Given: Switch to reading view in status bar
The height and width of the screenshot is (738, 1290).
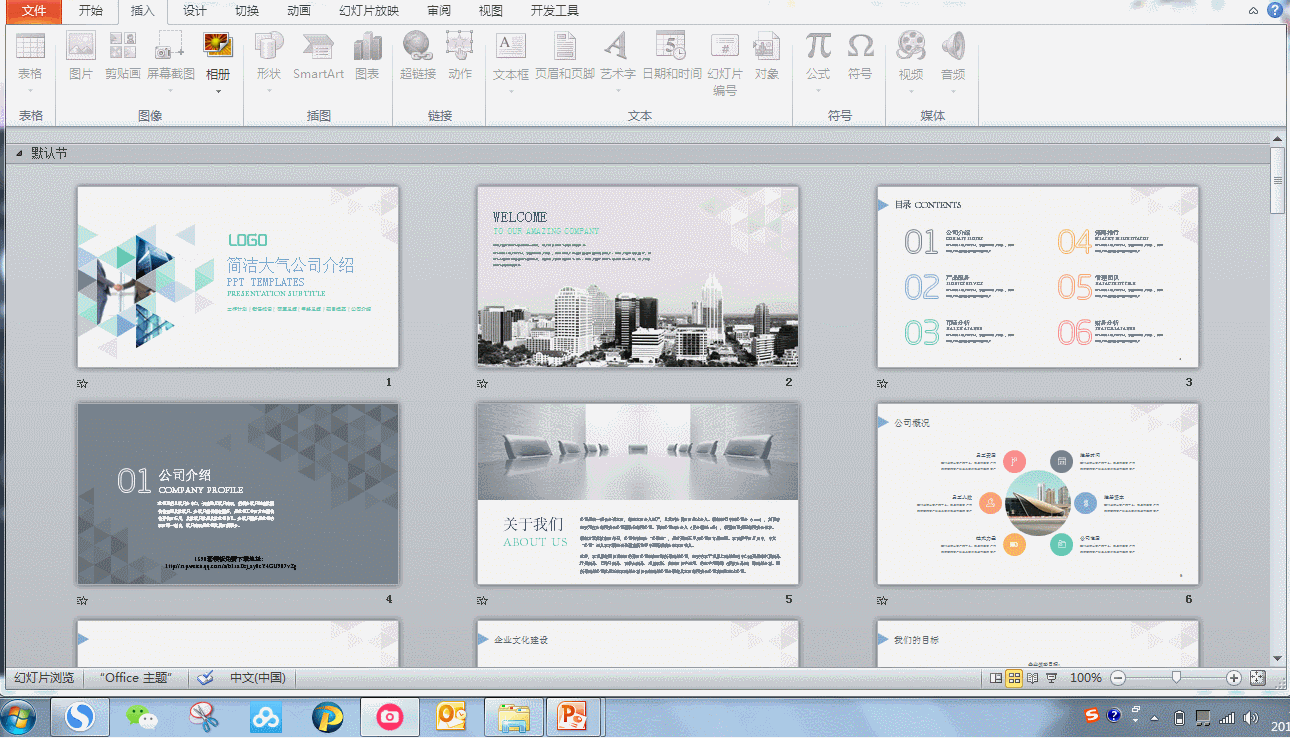Looking at the screenshot, I should click(x=1032, y=678).
